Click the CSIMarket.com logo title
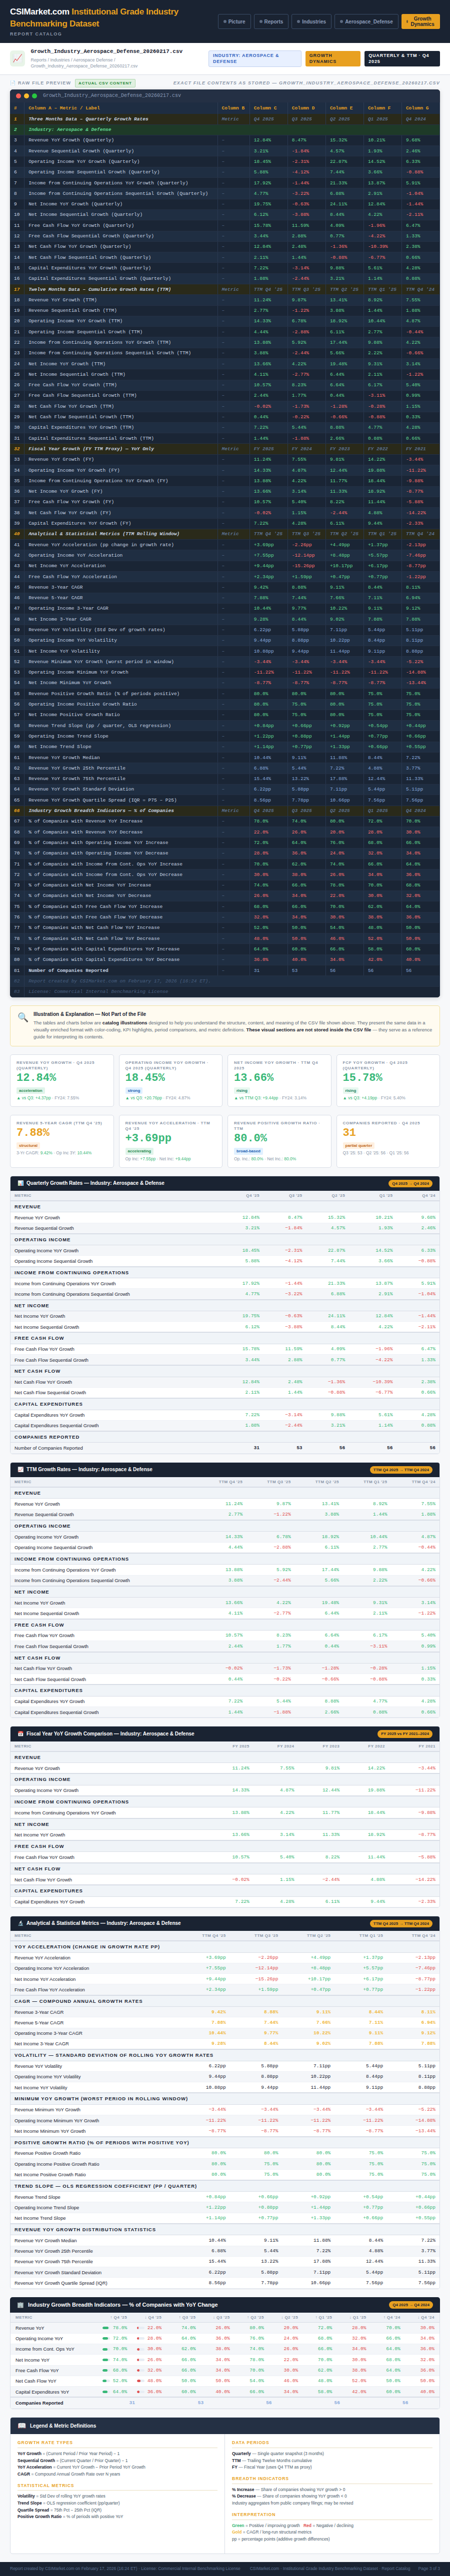This screenshot has height=2576, width=450. [94, 18]
